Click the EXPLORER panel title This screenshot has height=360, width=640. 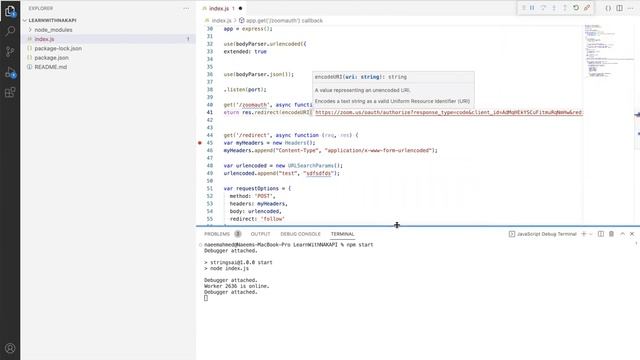click(x=41, y=8)
